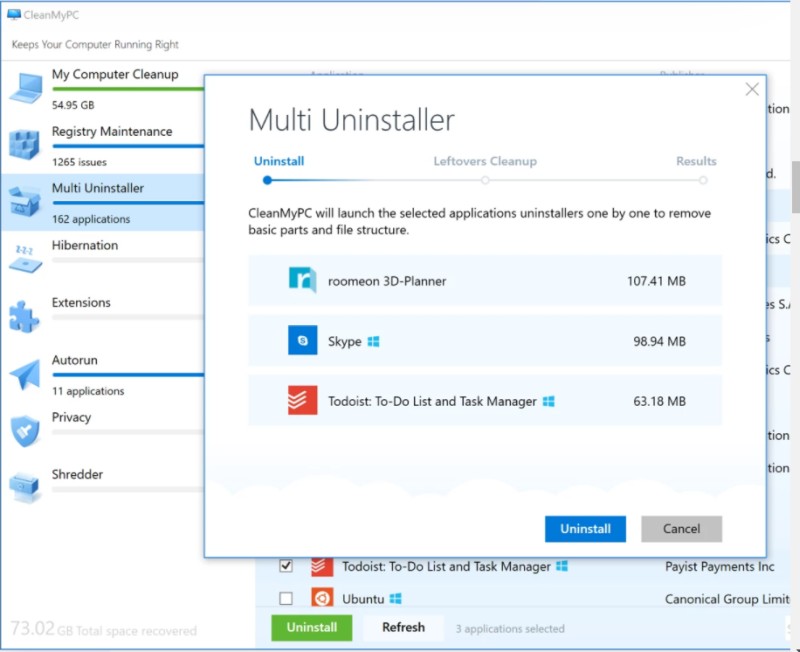This screenshot has height=652, width=800.
Task: Click the green Uninstall button
Action: coord(311,628)
